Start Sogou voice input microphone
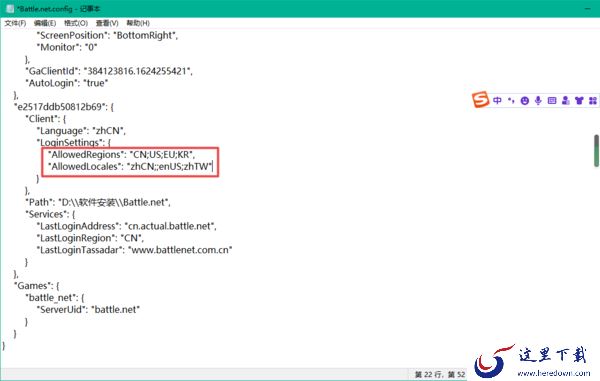This screenshot has width=600, height=381. click(x=538, y=100)
